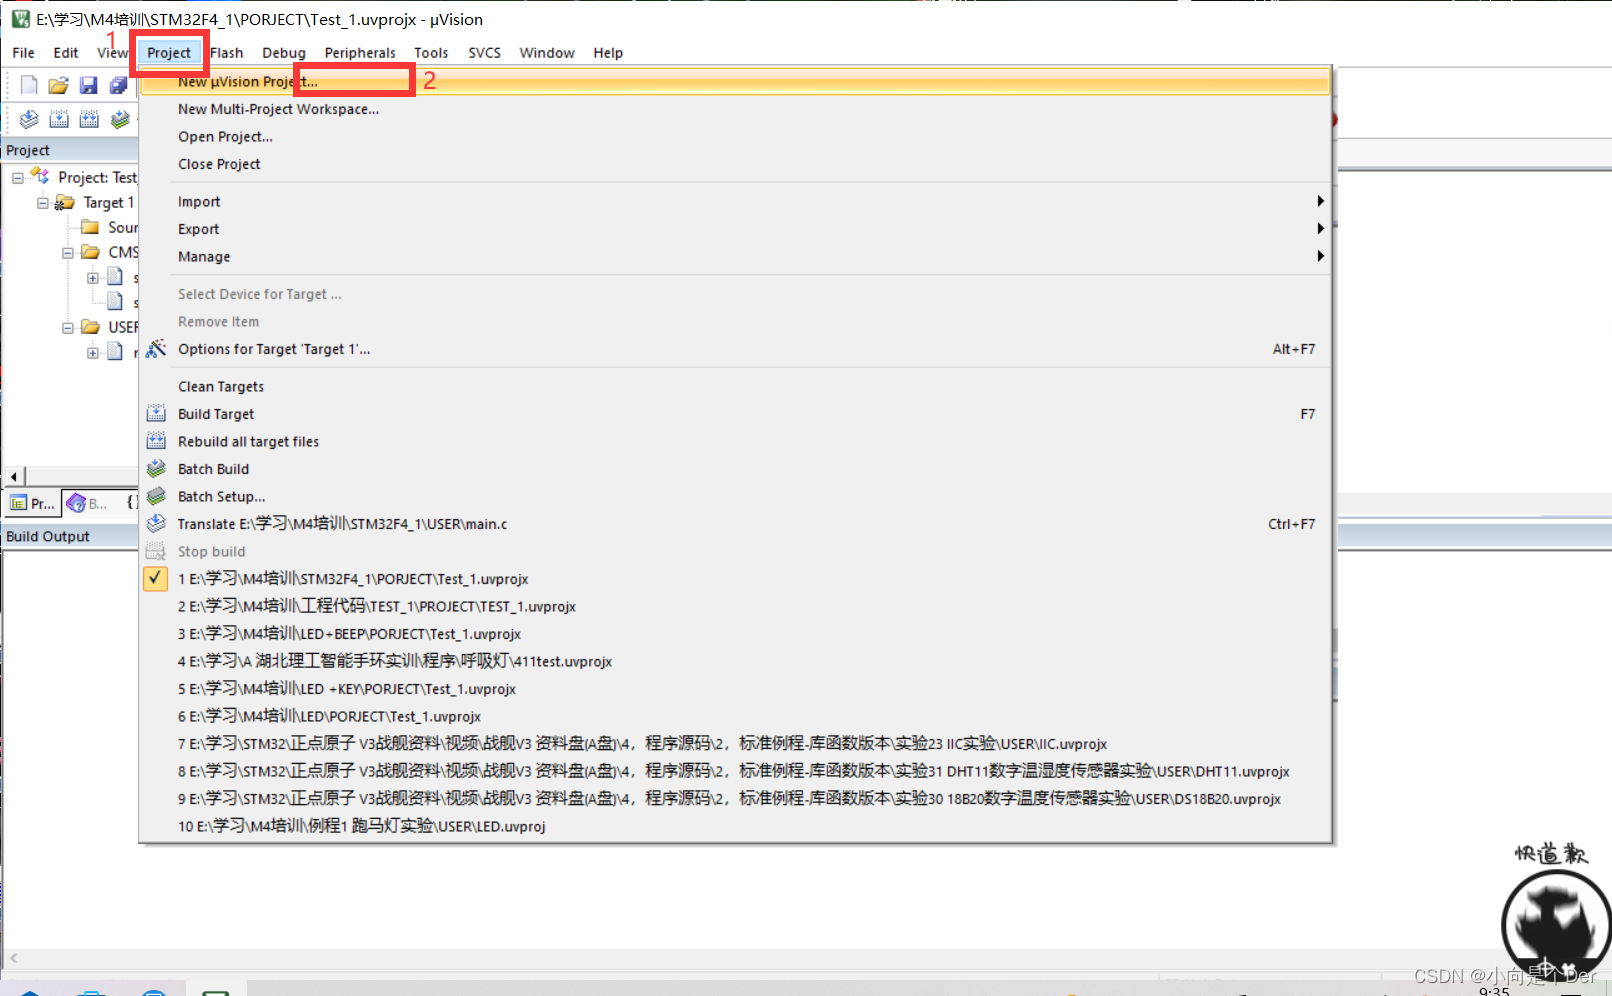Open the Window menu
This screenshot has height=996, width=1612.
pos(547,53)
